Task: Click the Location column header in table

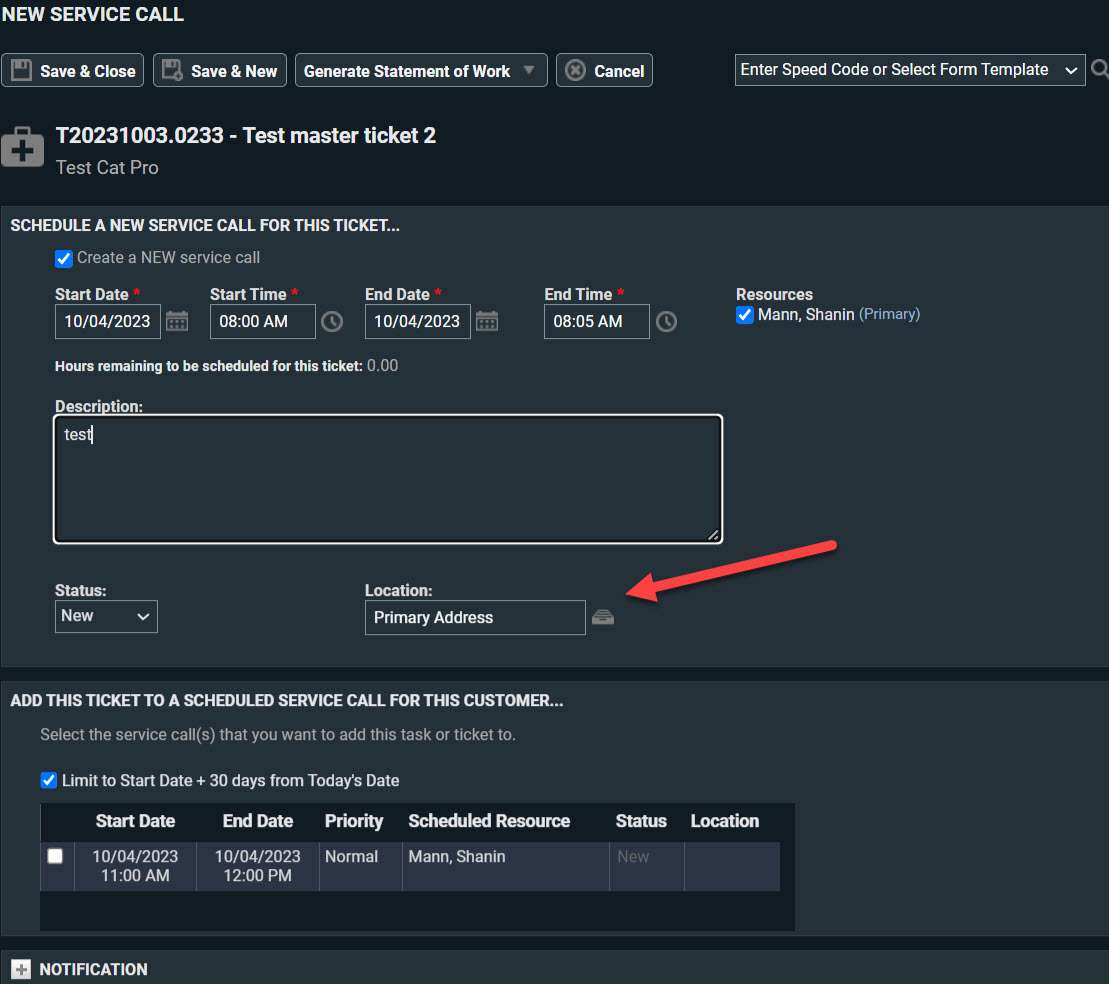Action: point(724,821)
